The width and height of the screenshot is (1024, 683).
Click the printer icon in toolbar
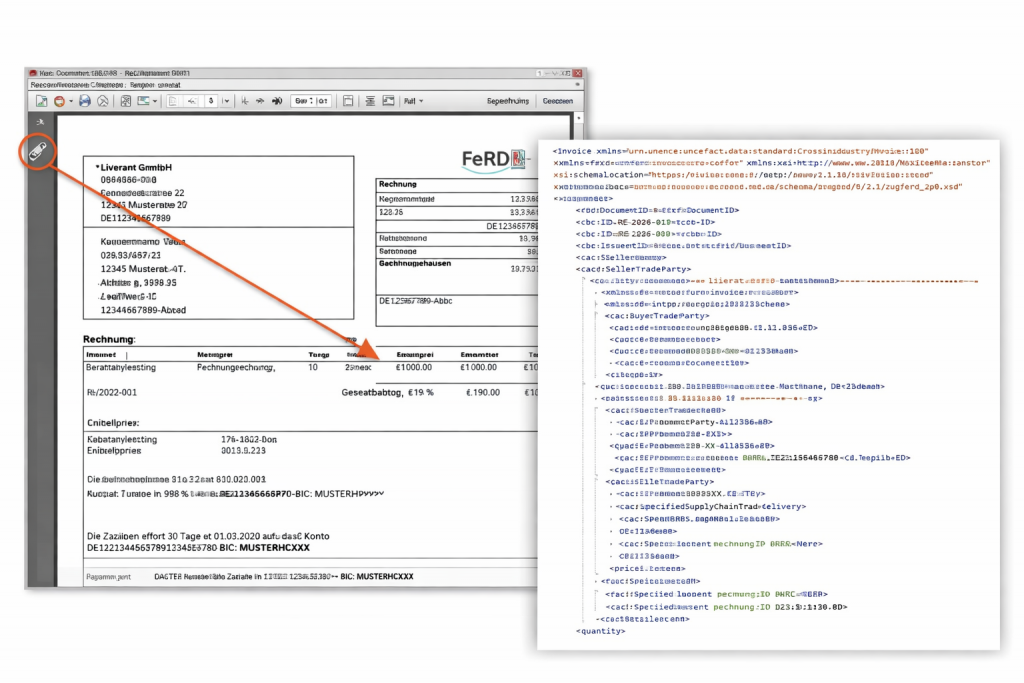(x=85, y=101)
